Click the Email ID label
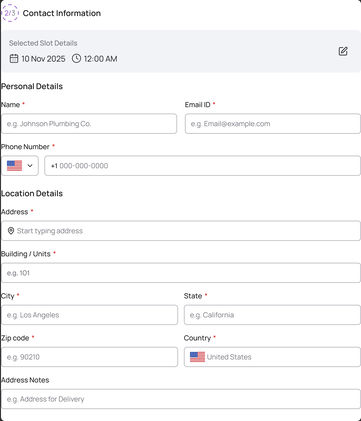 [198, 105]
